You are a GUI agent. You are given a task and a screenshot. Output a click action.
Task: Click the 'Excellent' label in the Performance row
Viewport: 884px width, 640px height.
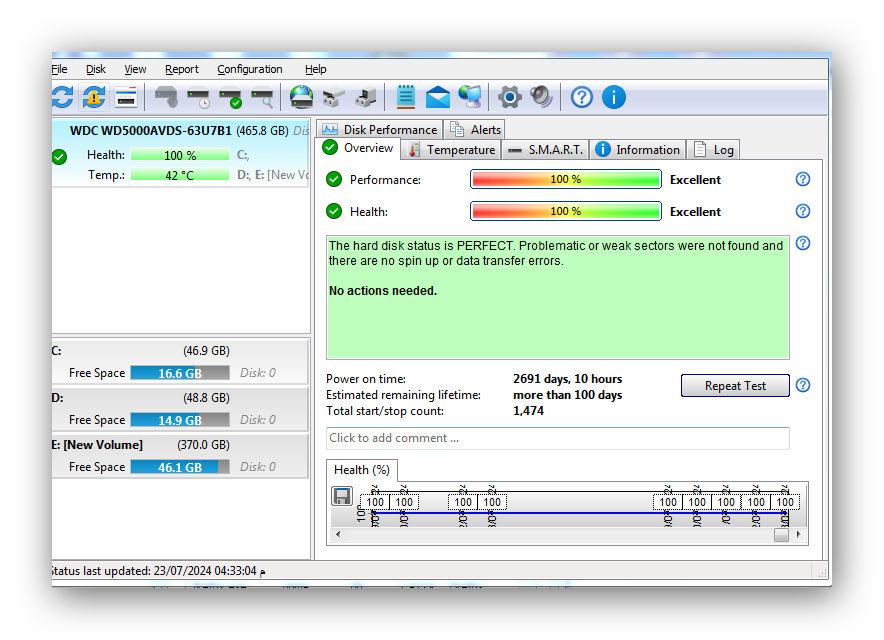(695, 180)
